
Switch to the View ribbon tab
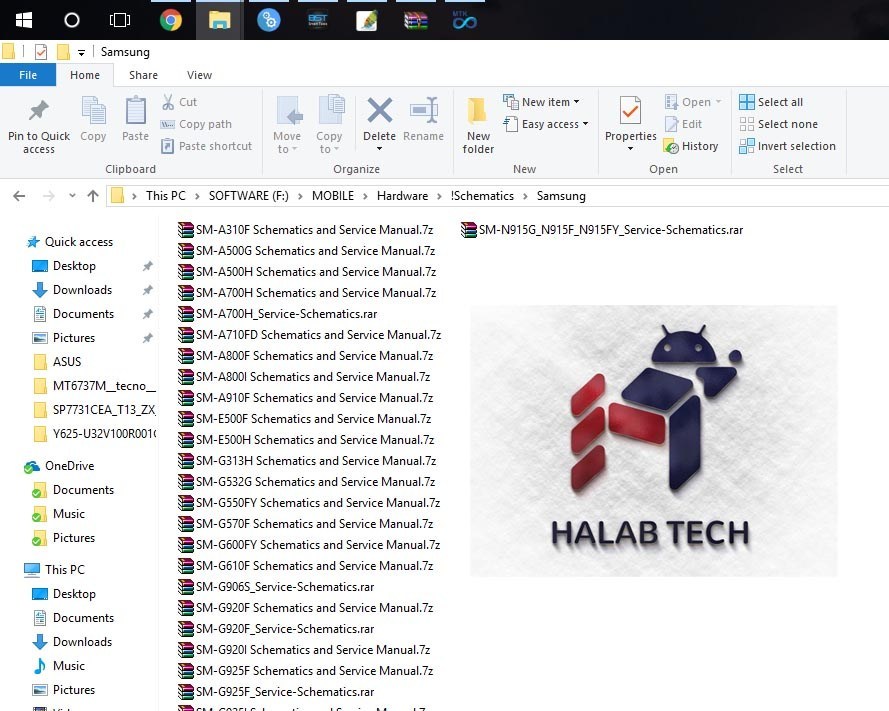click(x=200, y=75)
